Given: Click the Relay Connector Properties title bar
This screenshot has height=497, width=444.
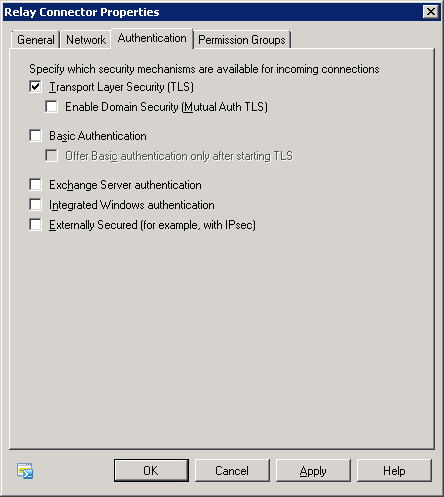Looking at the screenshot, I should 213,12.
